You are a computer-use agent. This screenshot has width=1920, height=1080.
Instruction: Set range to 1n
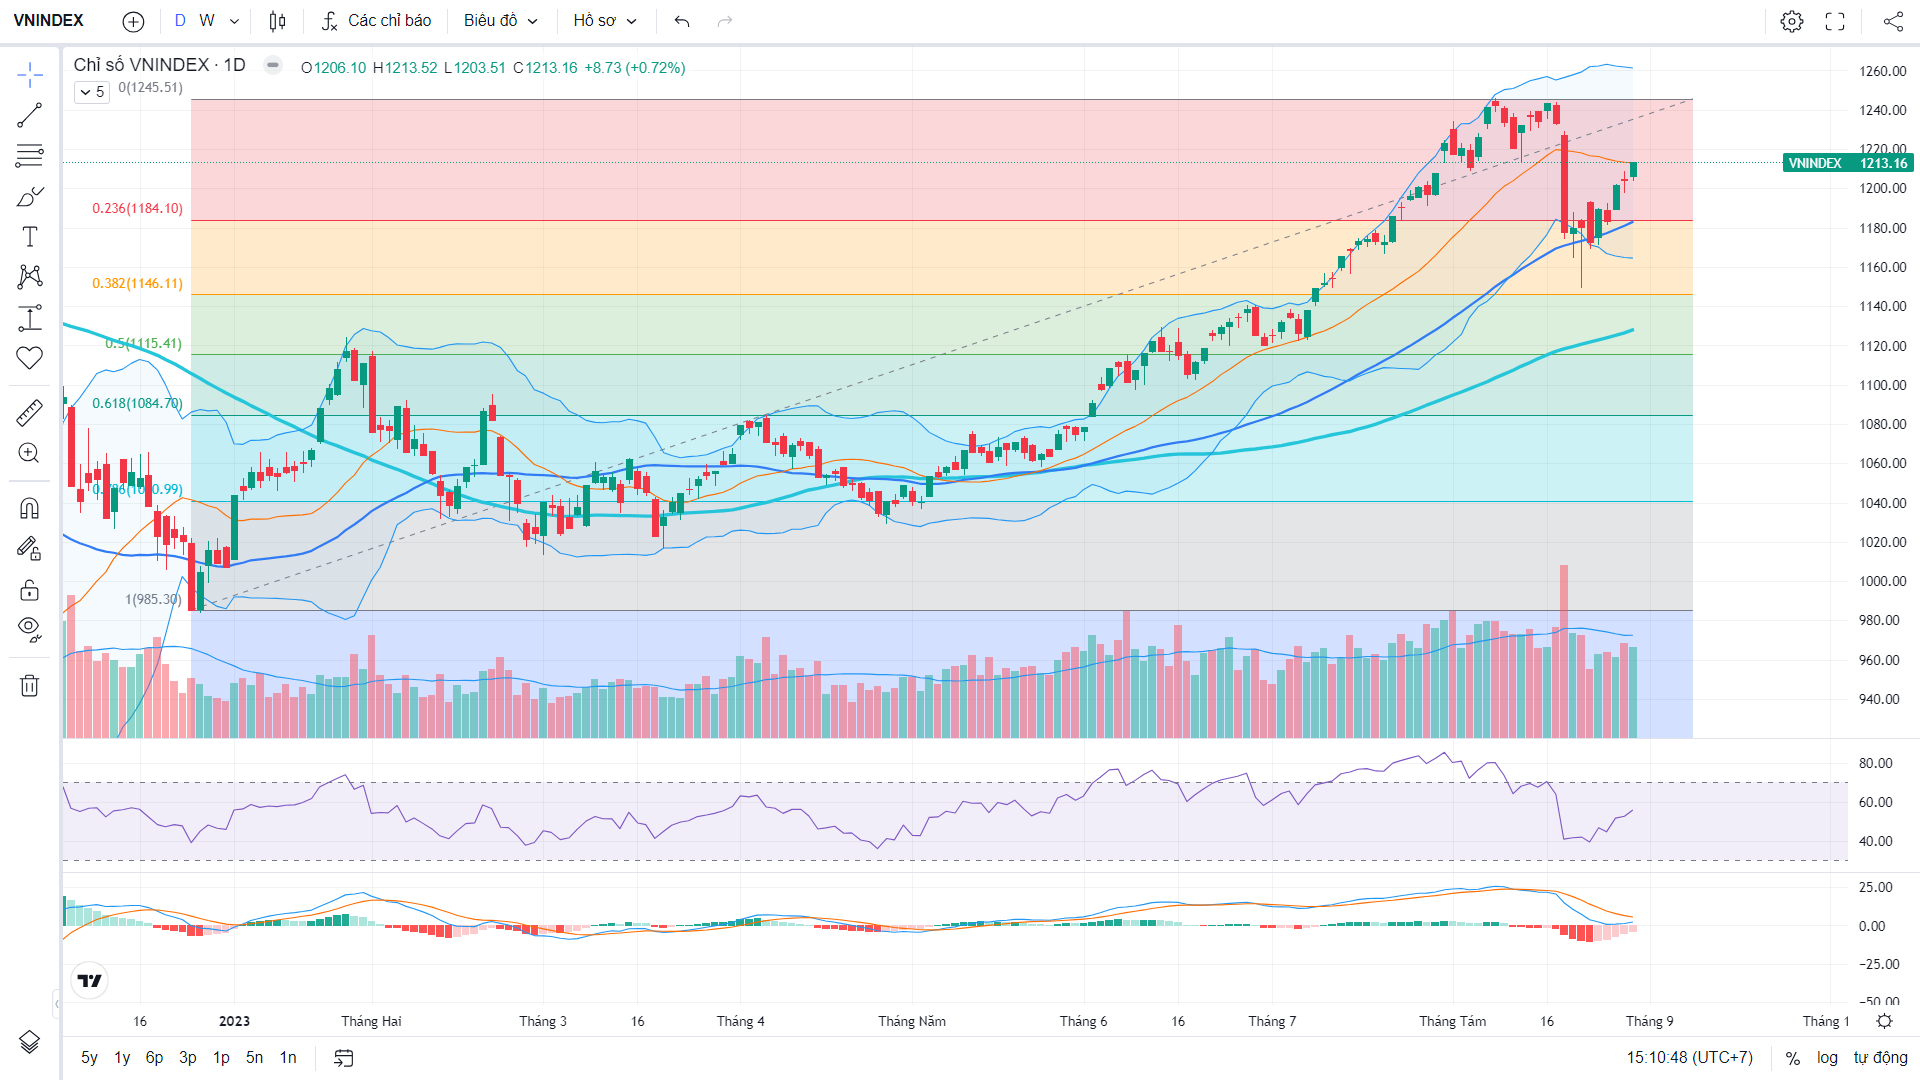(288, 1058)
